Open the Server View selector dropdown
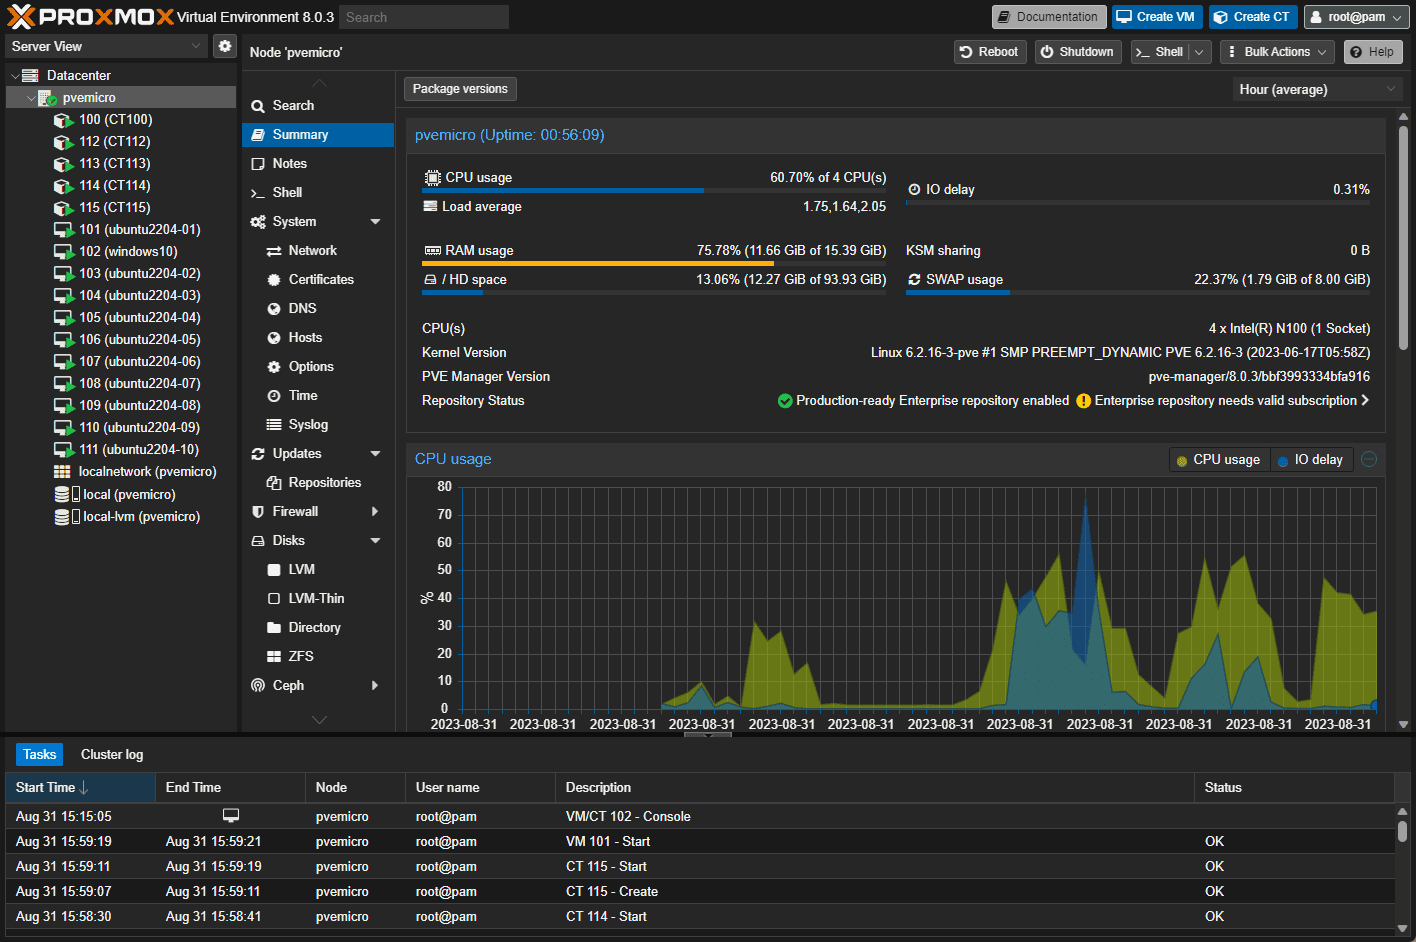Screen dimensions: 1416x942 click(x=105, y=46)
